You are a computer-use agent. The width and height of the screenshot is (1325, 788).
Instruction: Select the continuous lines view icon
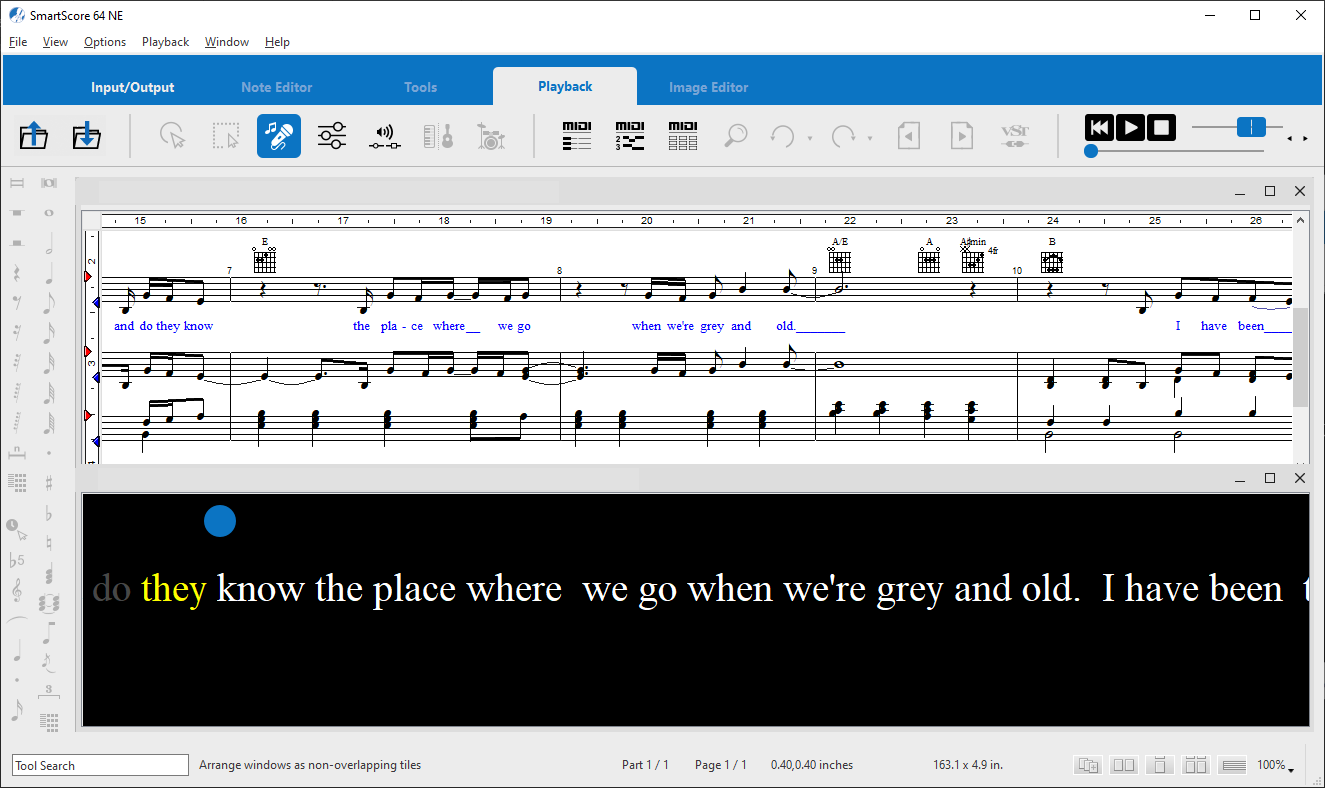point(1233,765)
